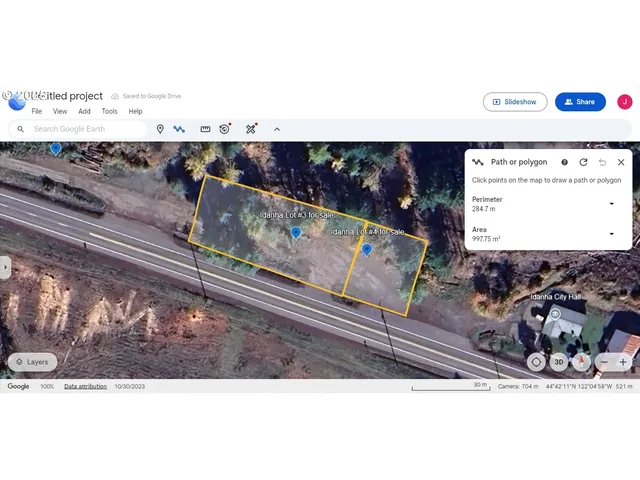
Task: Click the Share button
Action: click(580, 102)
